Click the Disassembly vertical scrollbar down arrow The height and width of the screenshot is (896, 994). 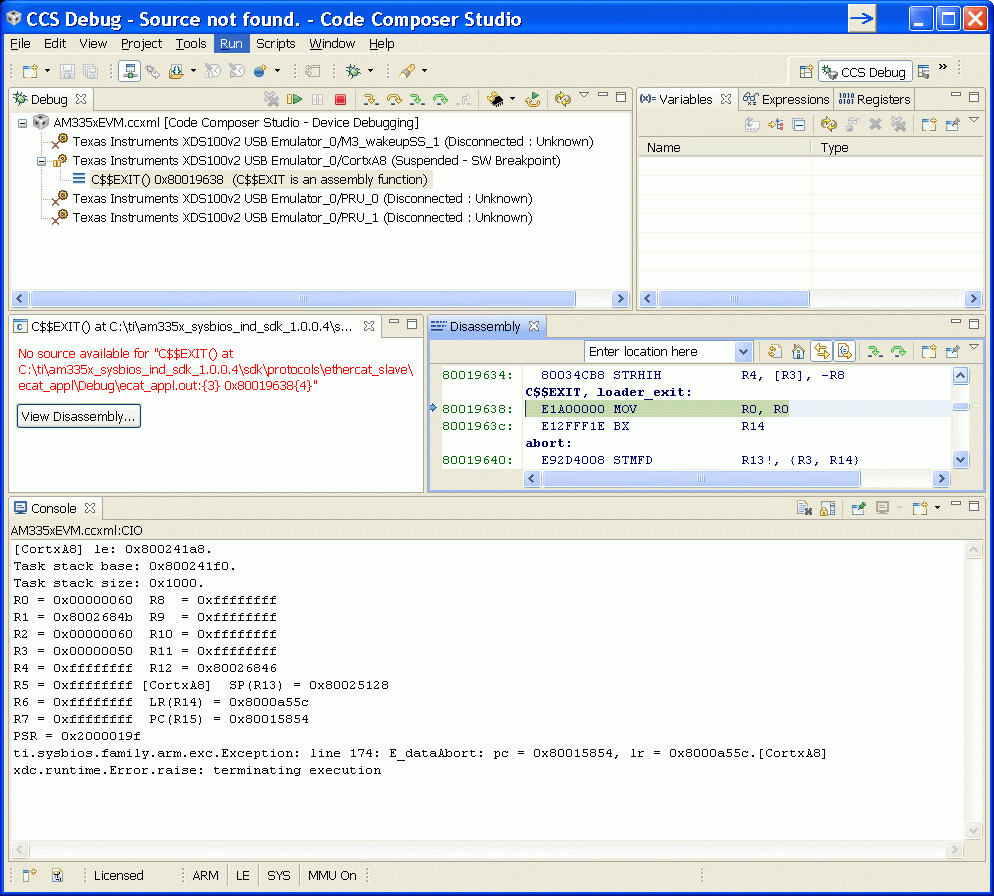coord(960,460)
